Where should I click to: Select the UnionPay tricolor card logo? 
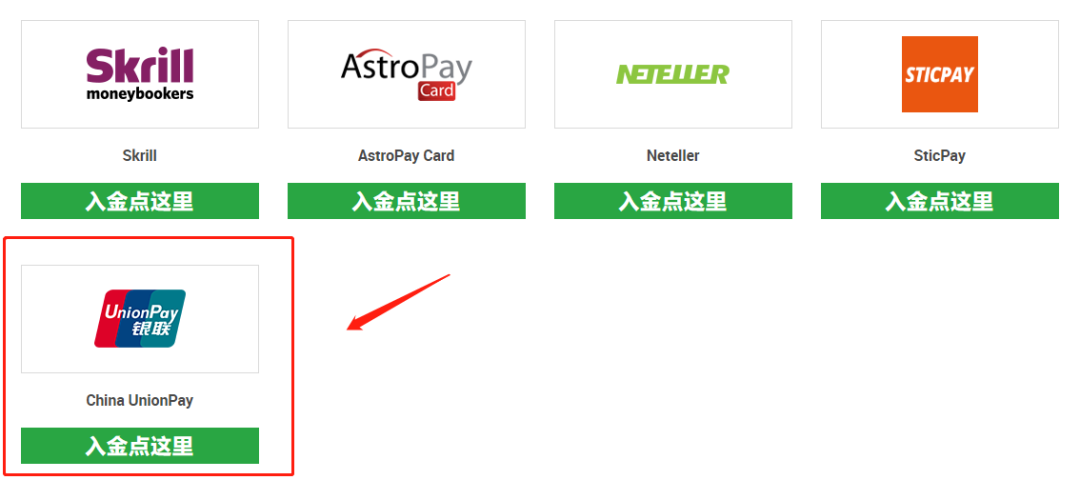(140, 318)
